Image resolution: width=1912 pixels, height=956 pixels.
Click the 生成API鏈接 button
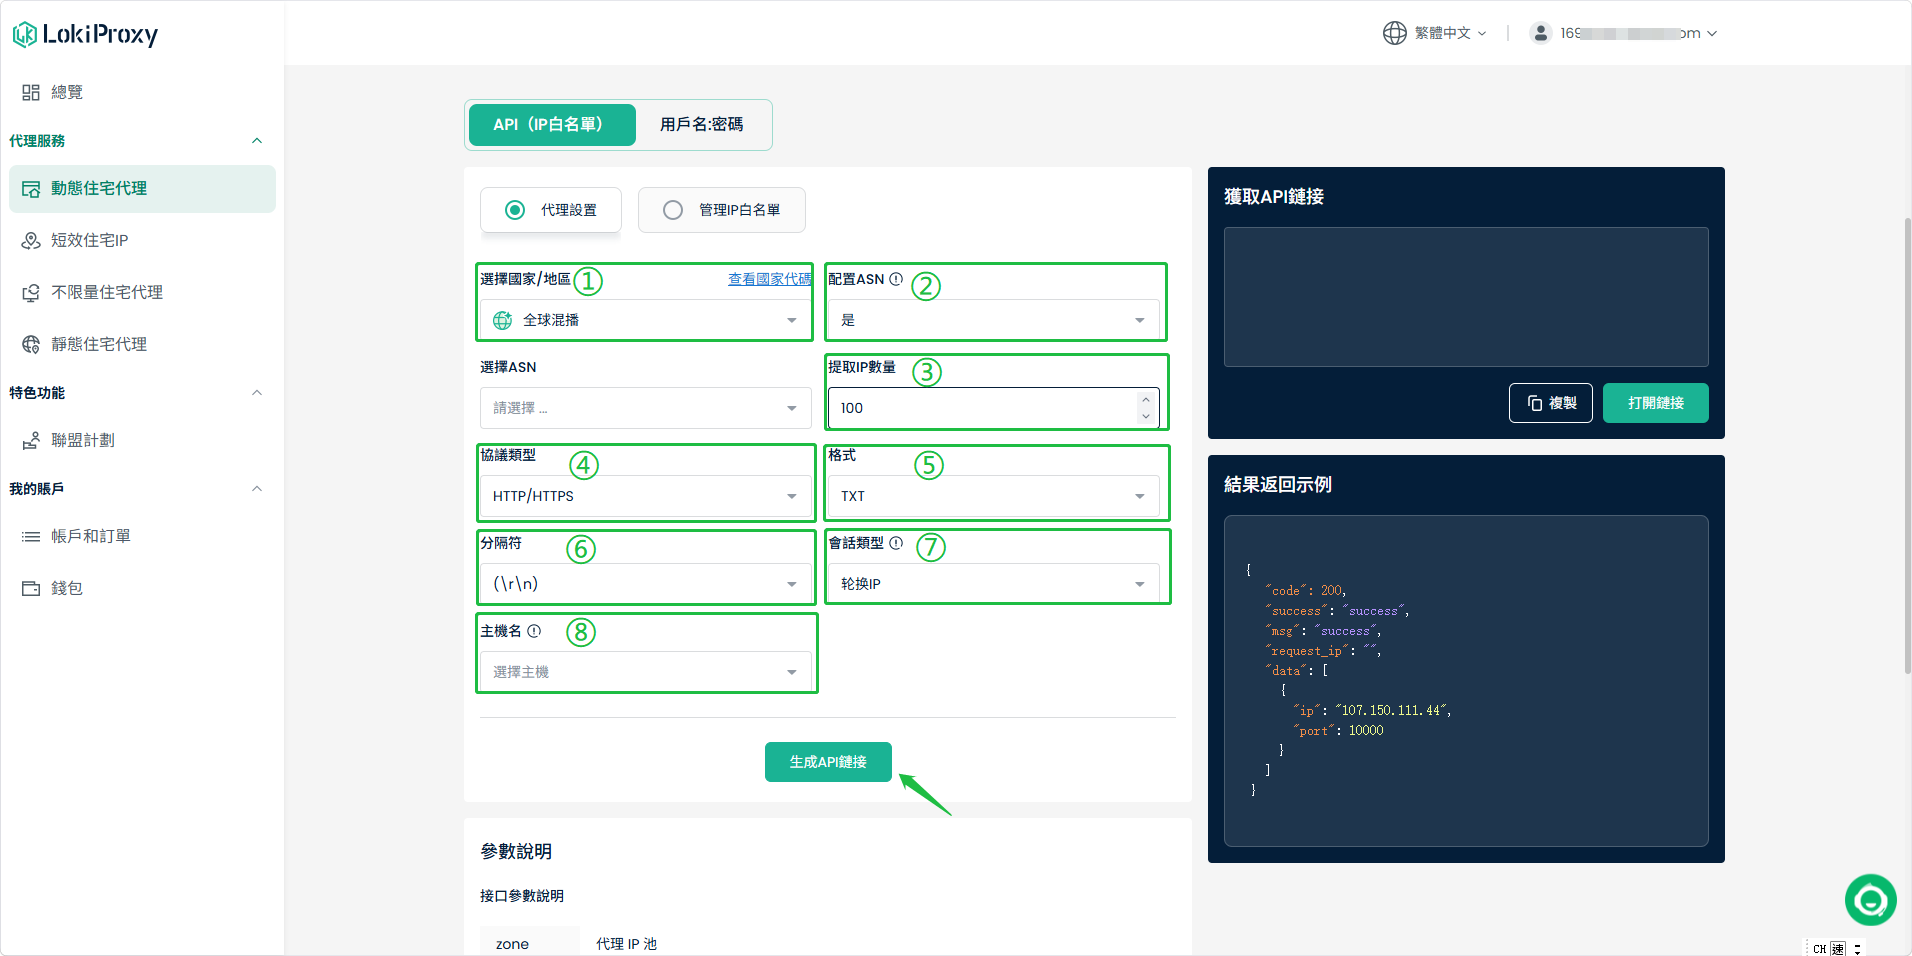pos(828,762)
